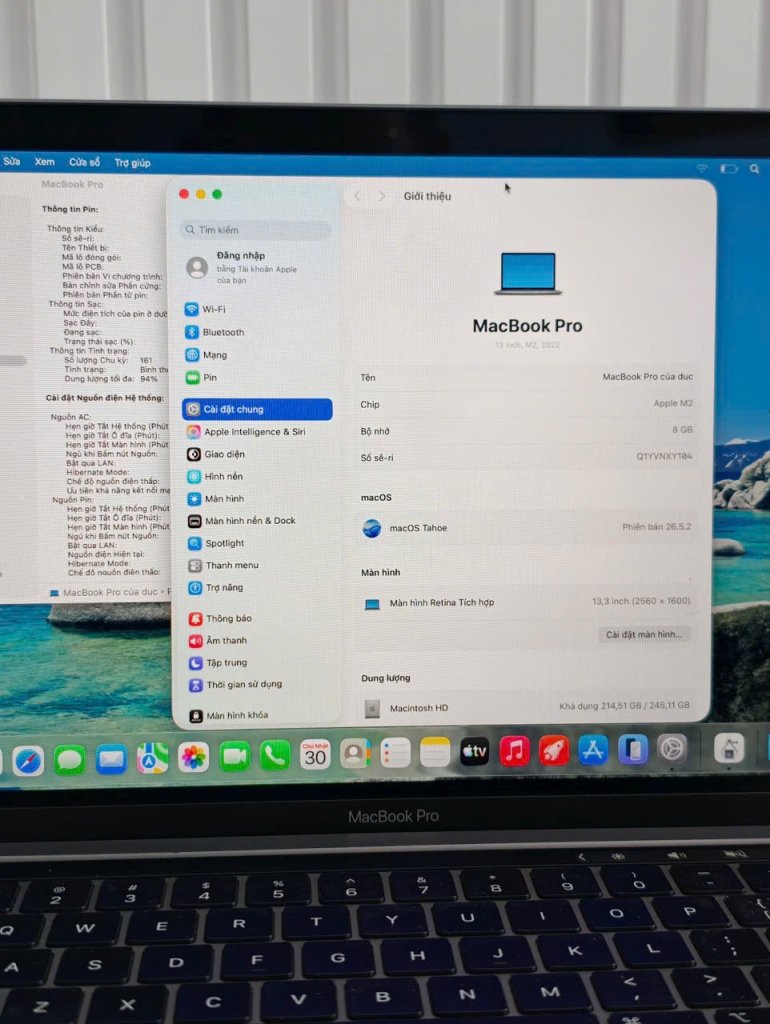
Task: Open Music from the Dock
Action: [x=515, y=750]
